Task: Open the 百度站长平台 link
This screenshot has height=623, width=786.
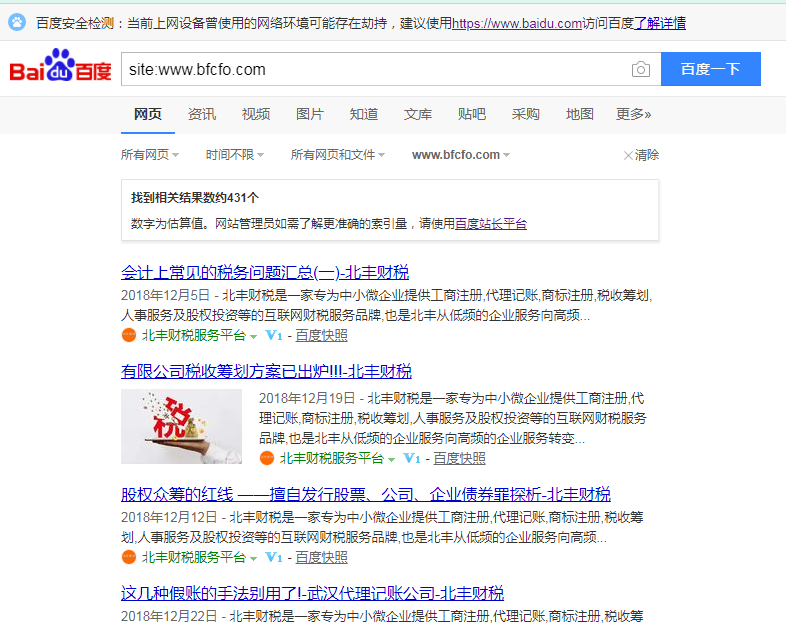Action: tap(491, 224)
